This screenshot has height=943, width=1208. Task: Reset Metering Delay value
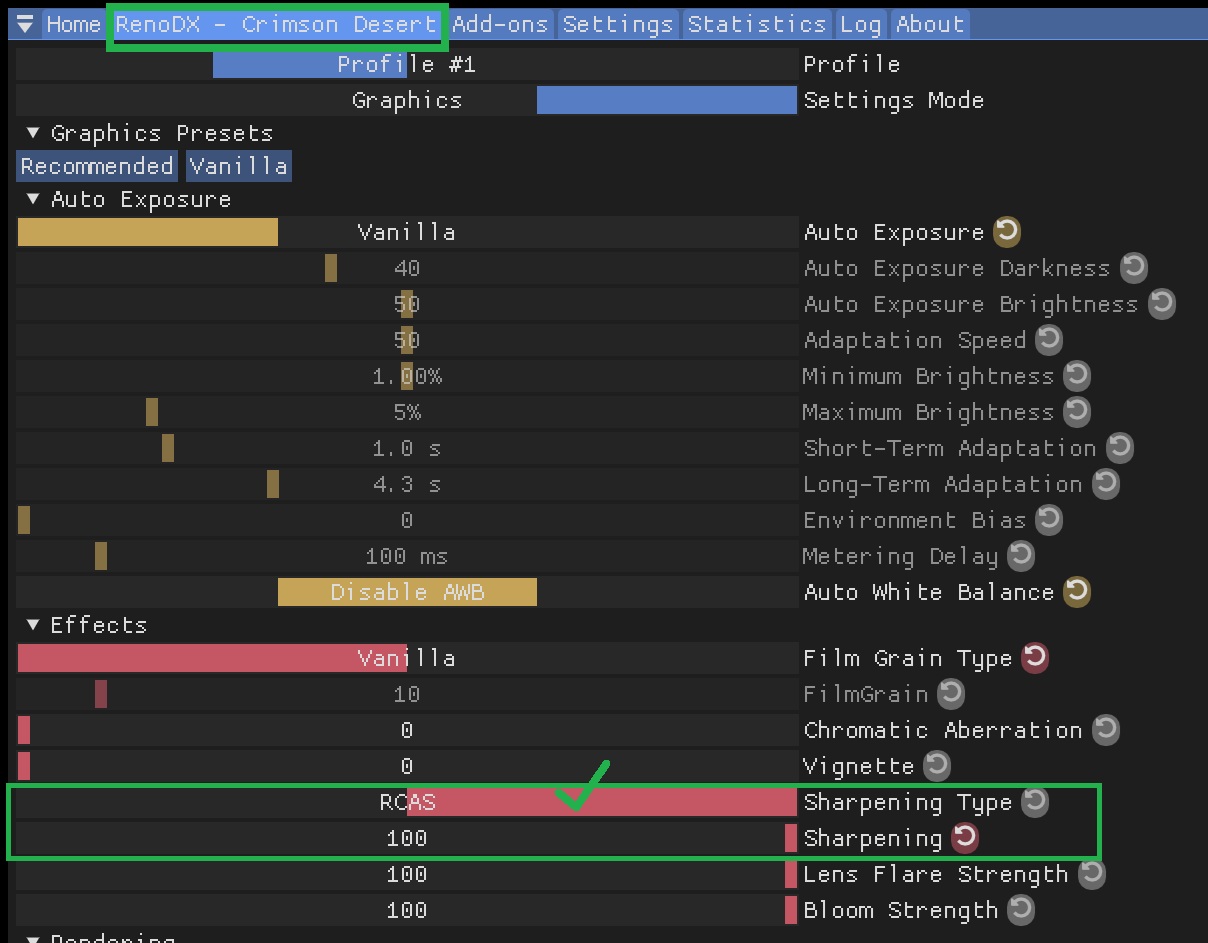pos(1021,556)
